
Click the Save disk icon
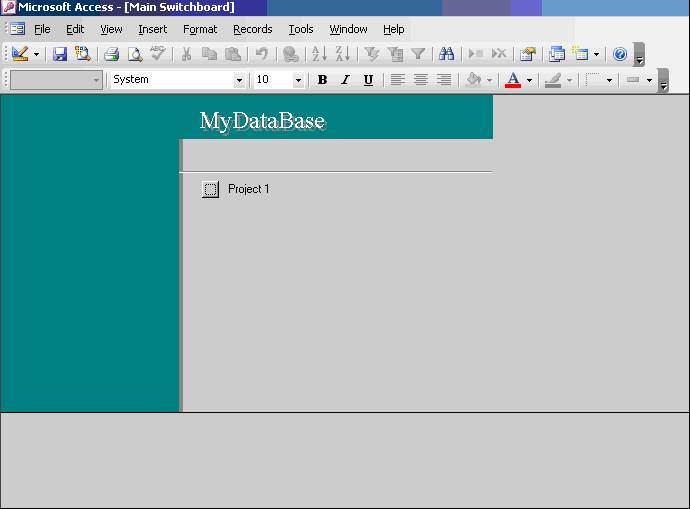pyautogui.click(x=60, y=54)
